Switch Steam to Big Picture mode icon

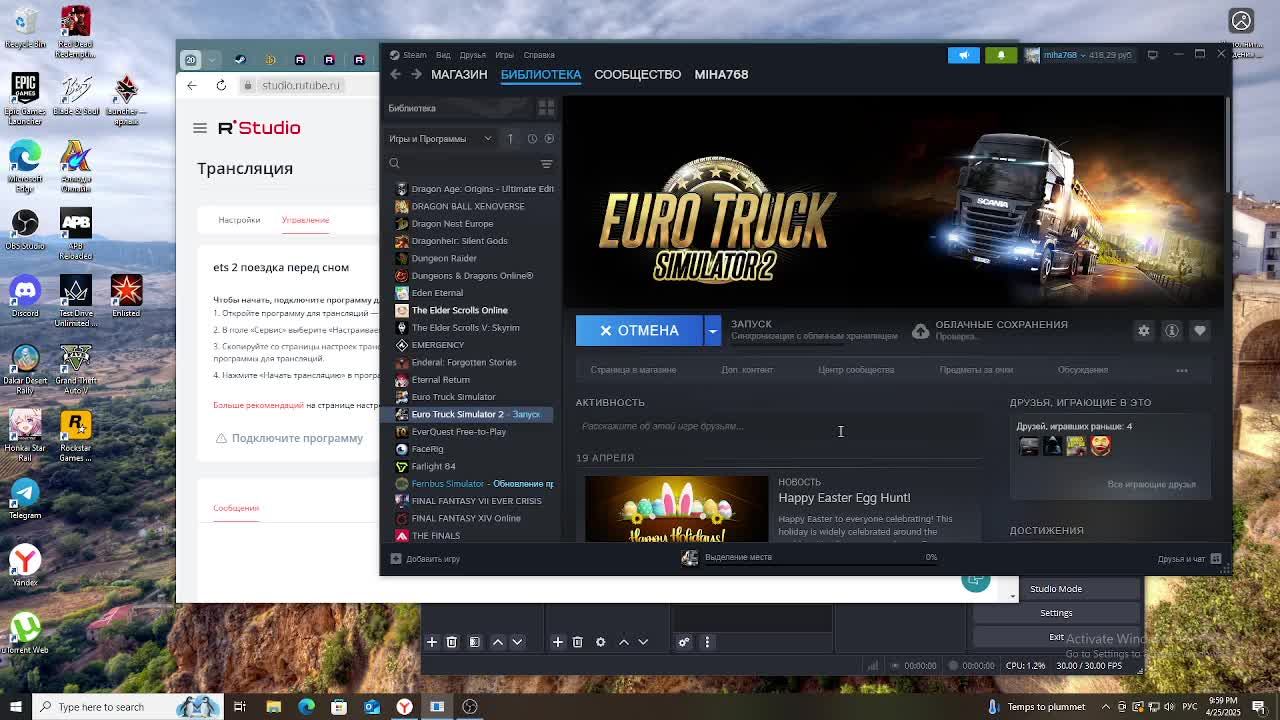pos(1153,55)
